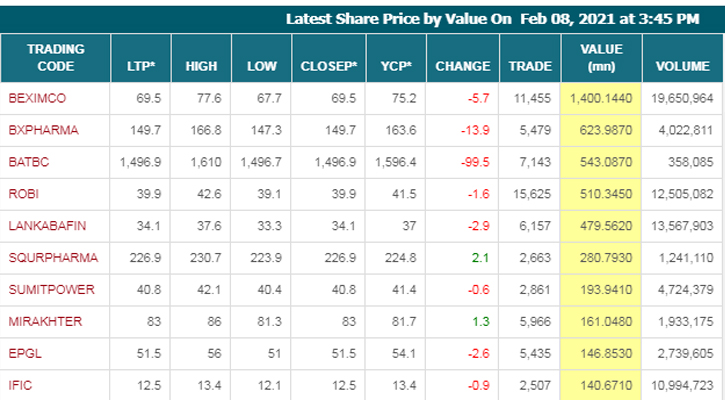725x400 pixels.
Task: Click the IFIC trading code link
Action: [x=20, y=386]
